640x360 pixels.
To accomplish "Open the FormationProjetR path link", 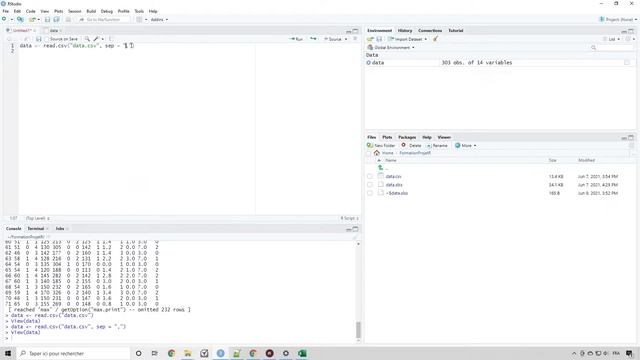I will click(415, 153).
